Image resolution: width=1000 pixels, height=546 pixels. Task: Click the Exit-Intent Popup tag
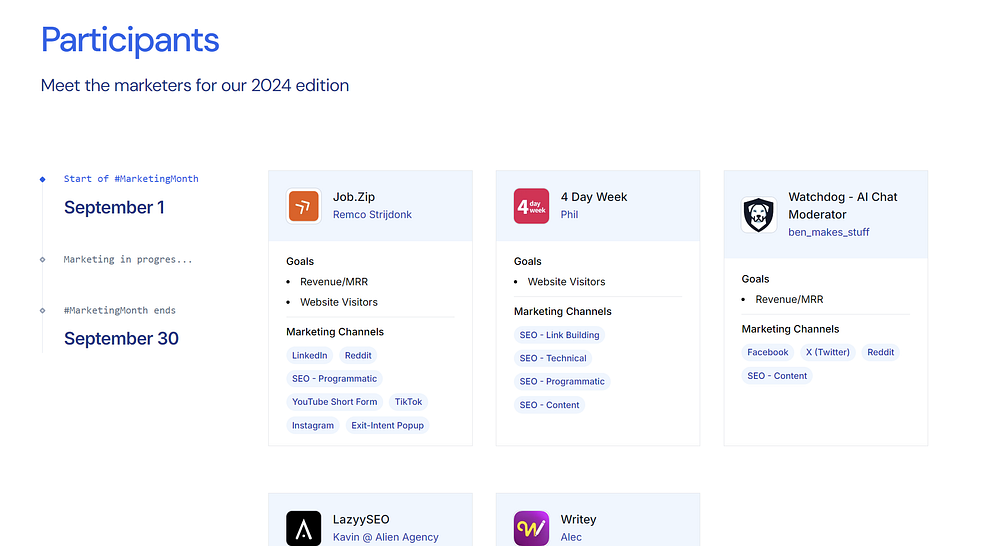pos(387,425)
